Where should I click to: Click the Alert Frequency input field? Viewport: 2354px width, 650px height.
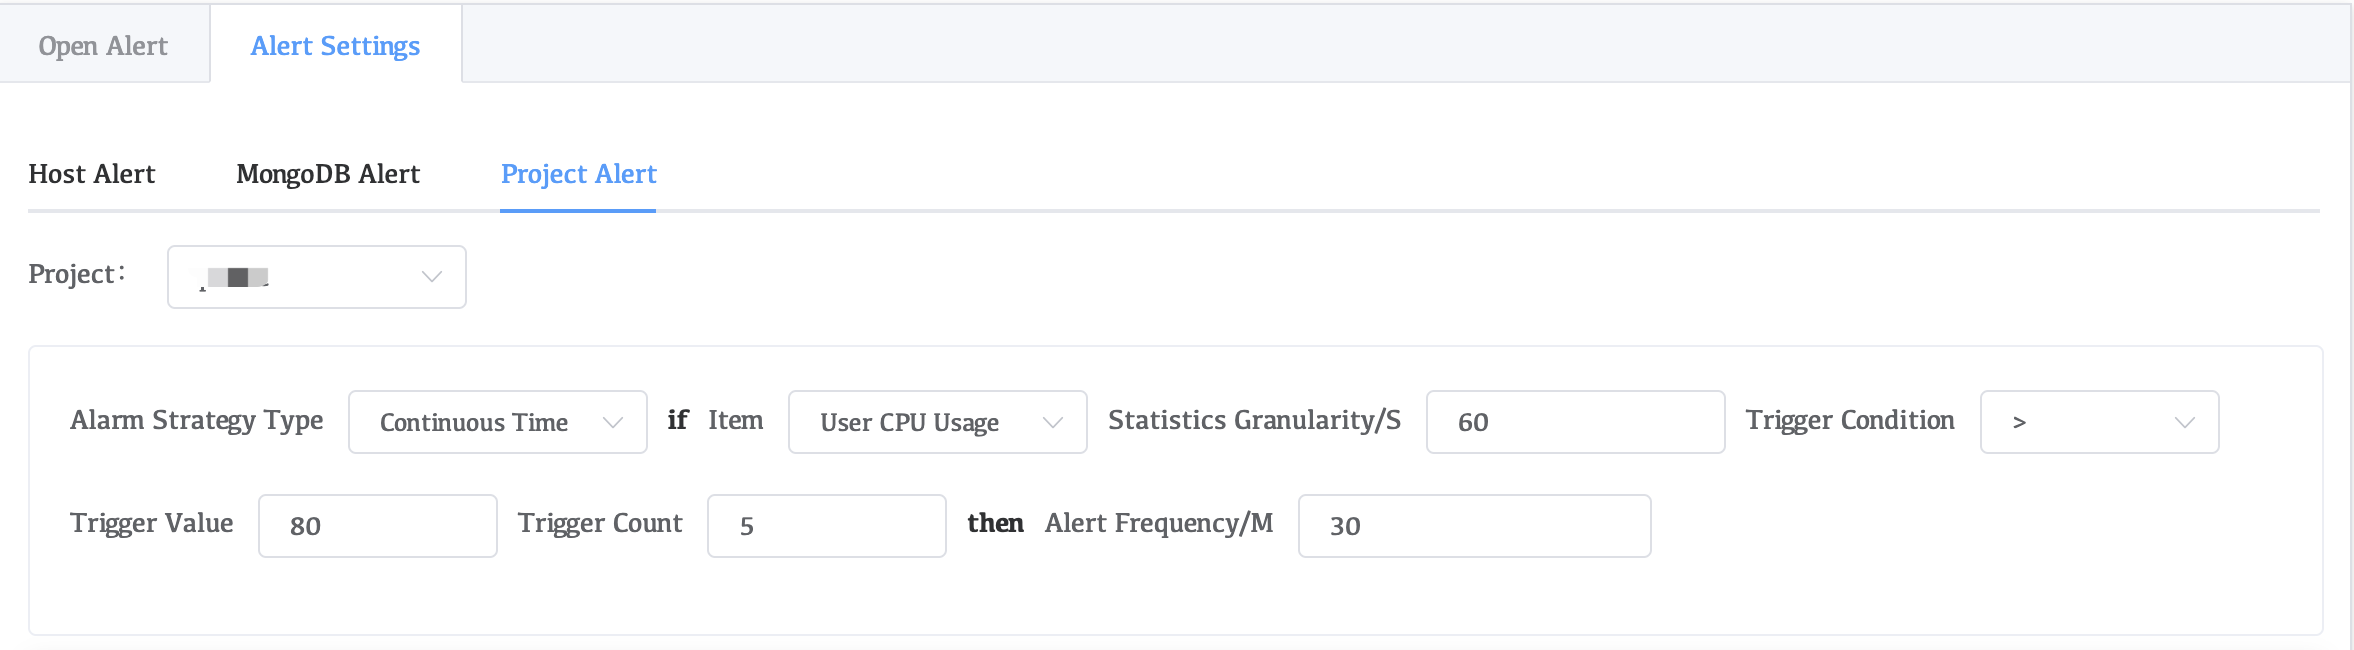[x=1474, y=526]
